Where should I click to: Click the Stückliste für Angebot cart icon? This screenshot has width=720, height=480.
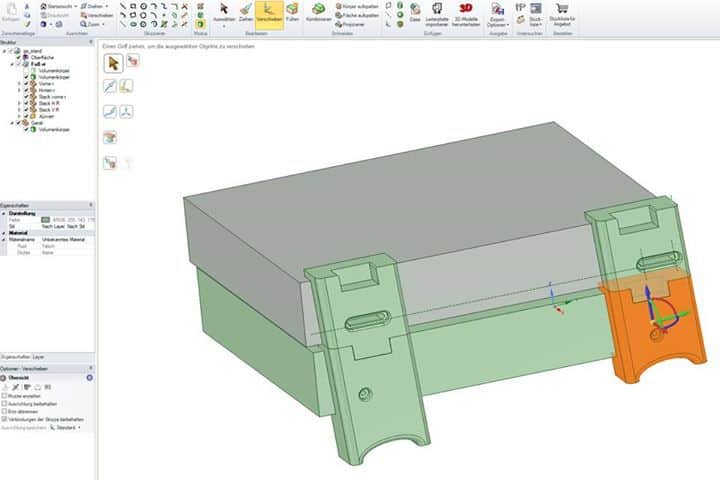coord(562,13)
